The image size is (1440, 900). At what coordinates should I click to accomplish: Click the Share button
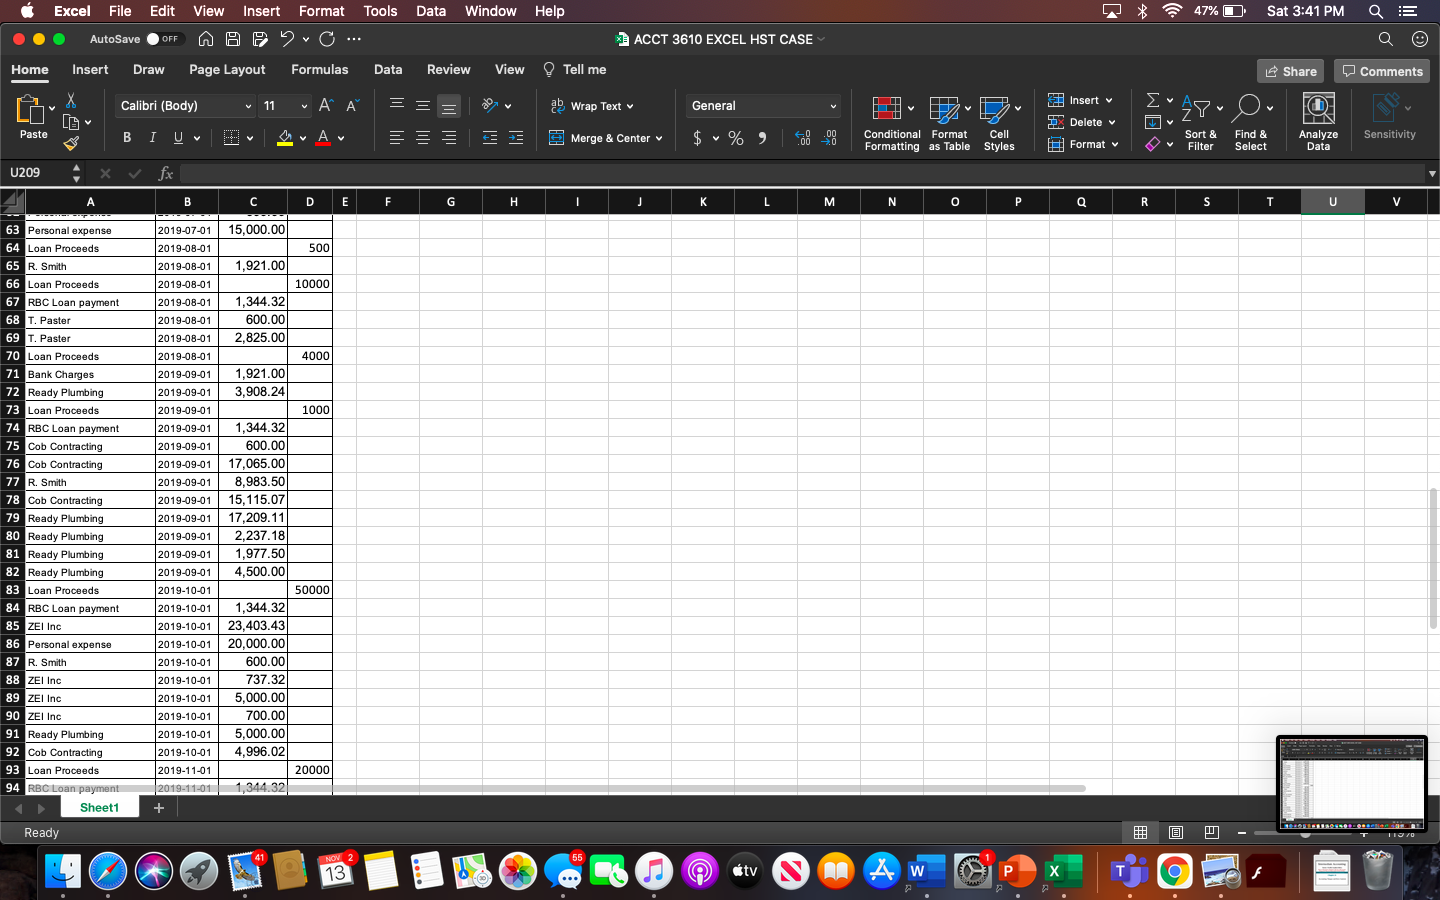1290,70
